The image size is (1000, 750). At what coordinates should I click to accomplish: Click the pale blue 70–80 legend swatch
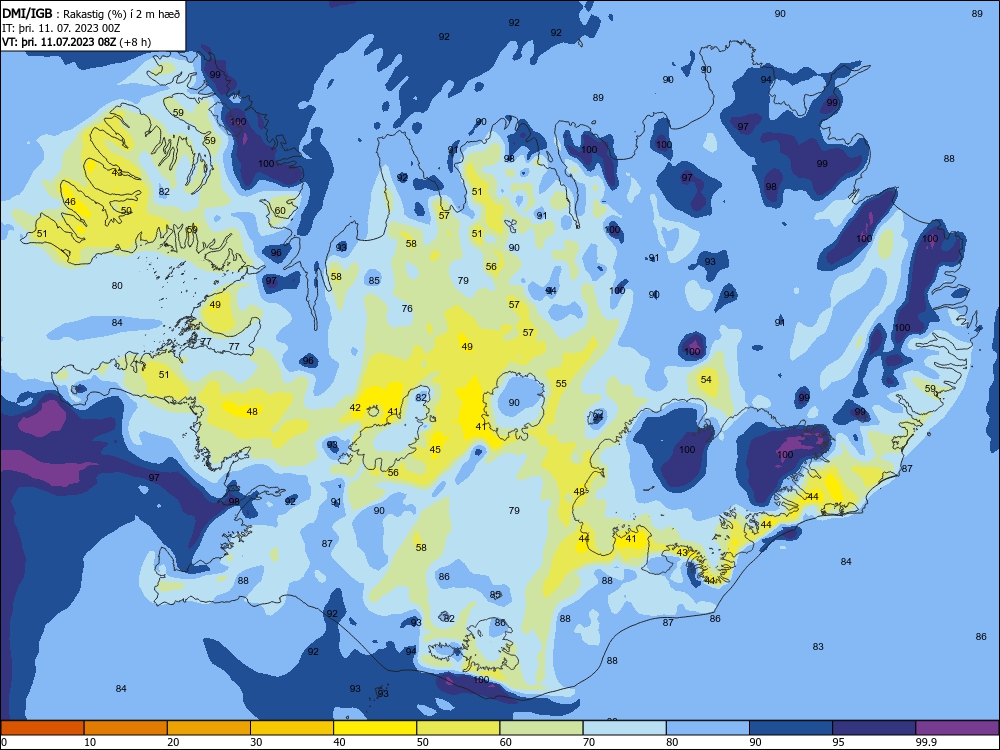624,728
